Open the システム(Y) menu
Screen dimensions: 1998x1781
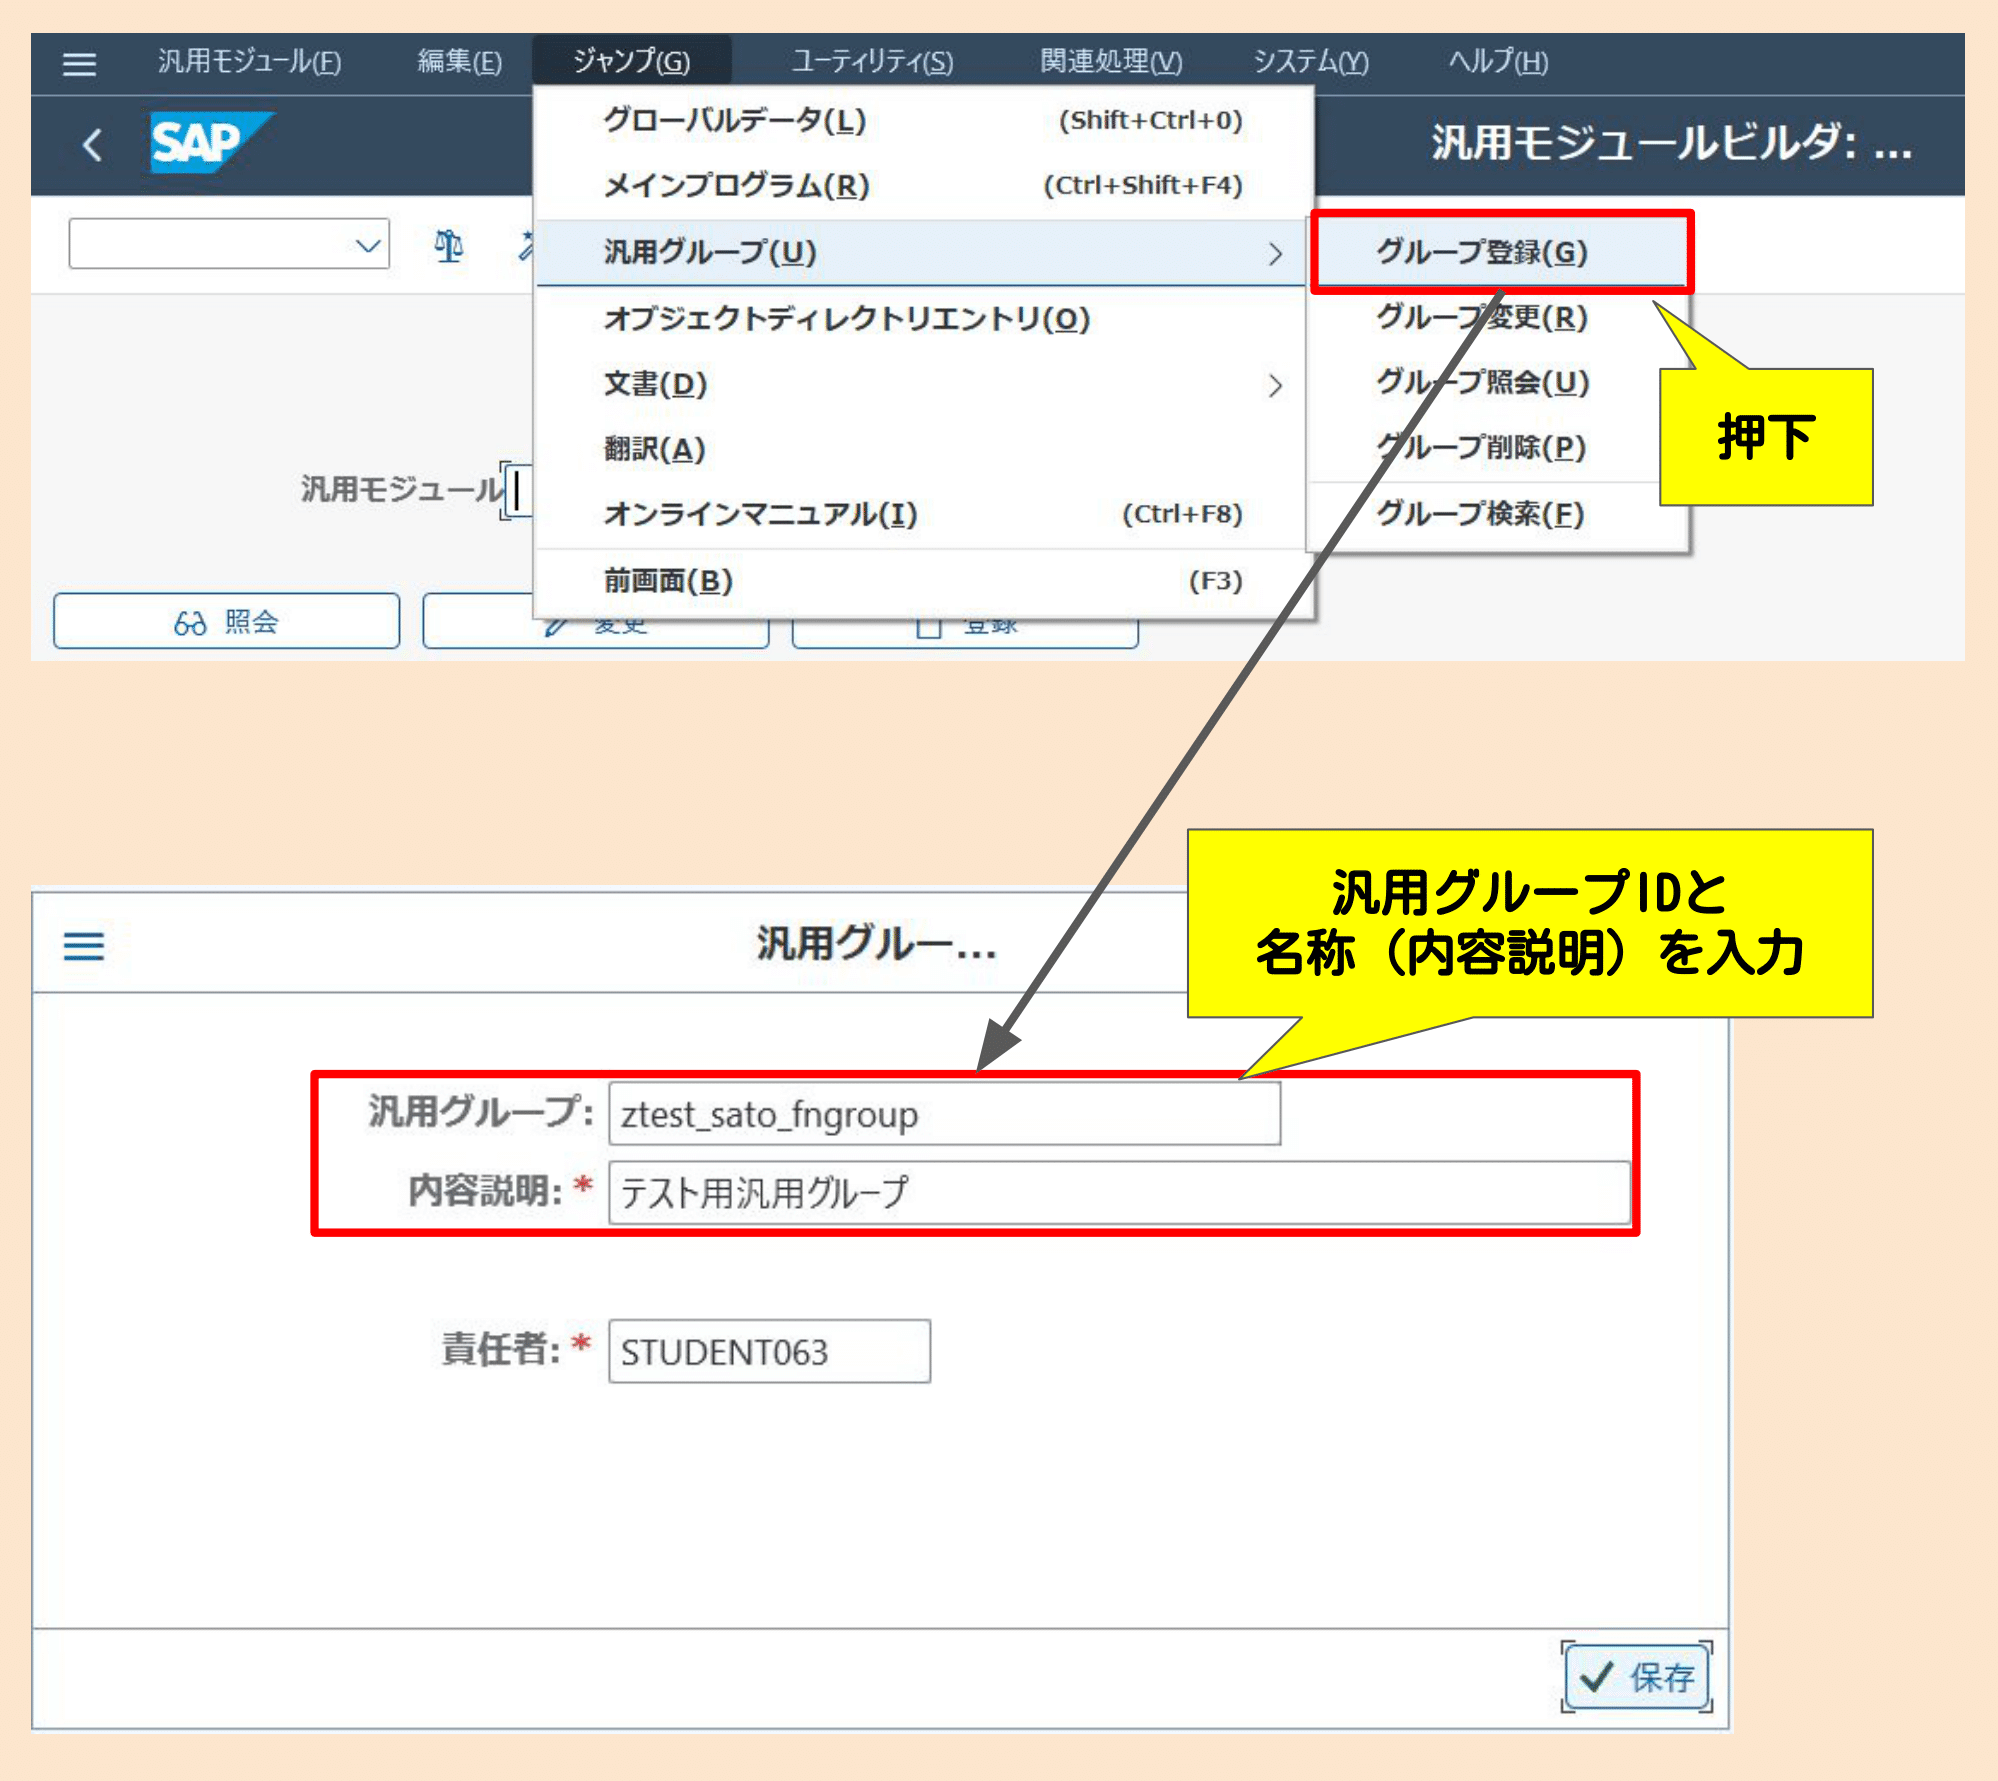click(x=1311, y=61)
